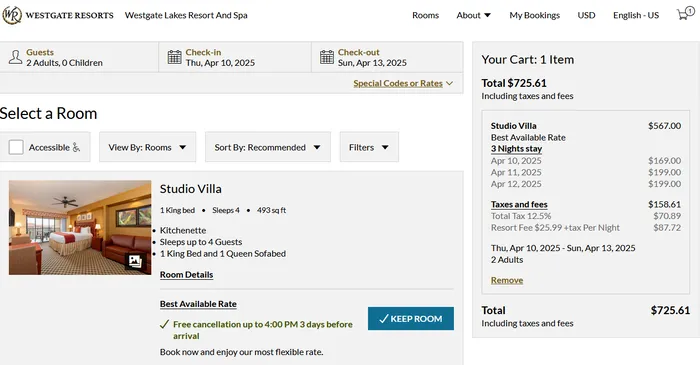Open My Bookings page
The height and width of the screenshot is (365, 700).
coord(534,15)
